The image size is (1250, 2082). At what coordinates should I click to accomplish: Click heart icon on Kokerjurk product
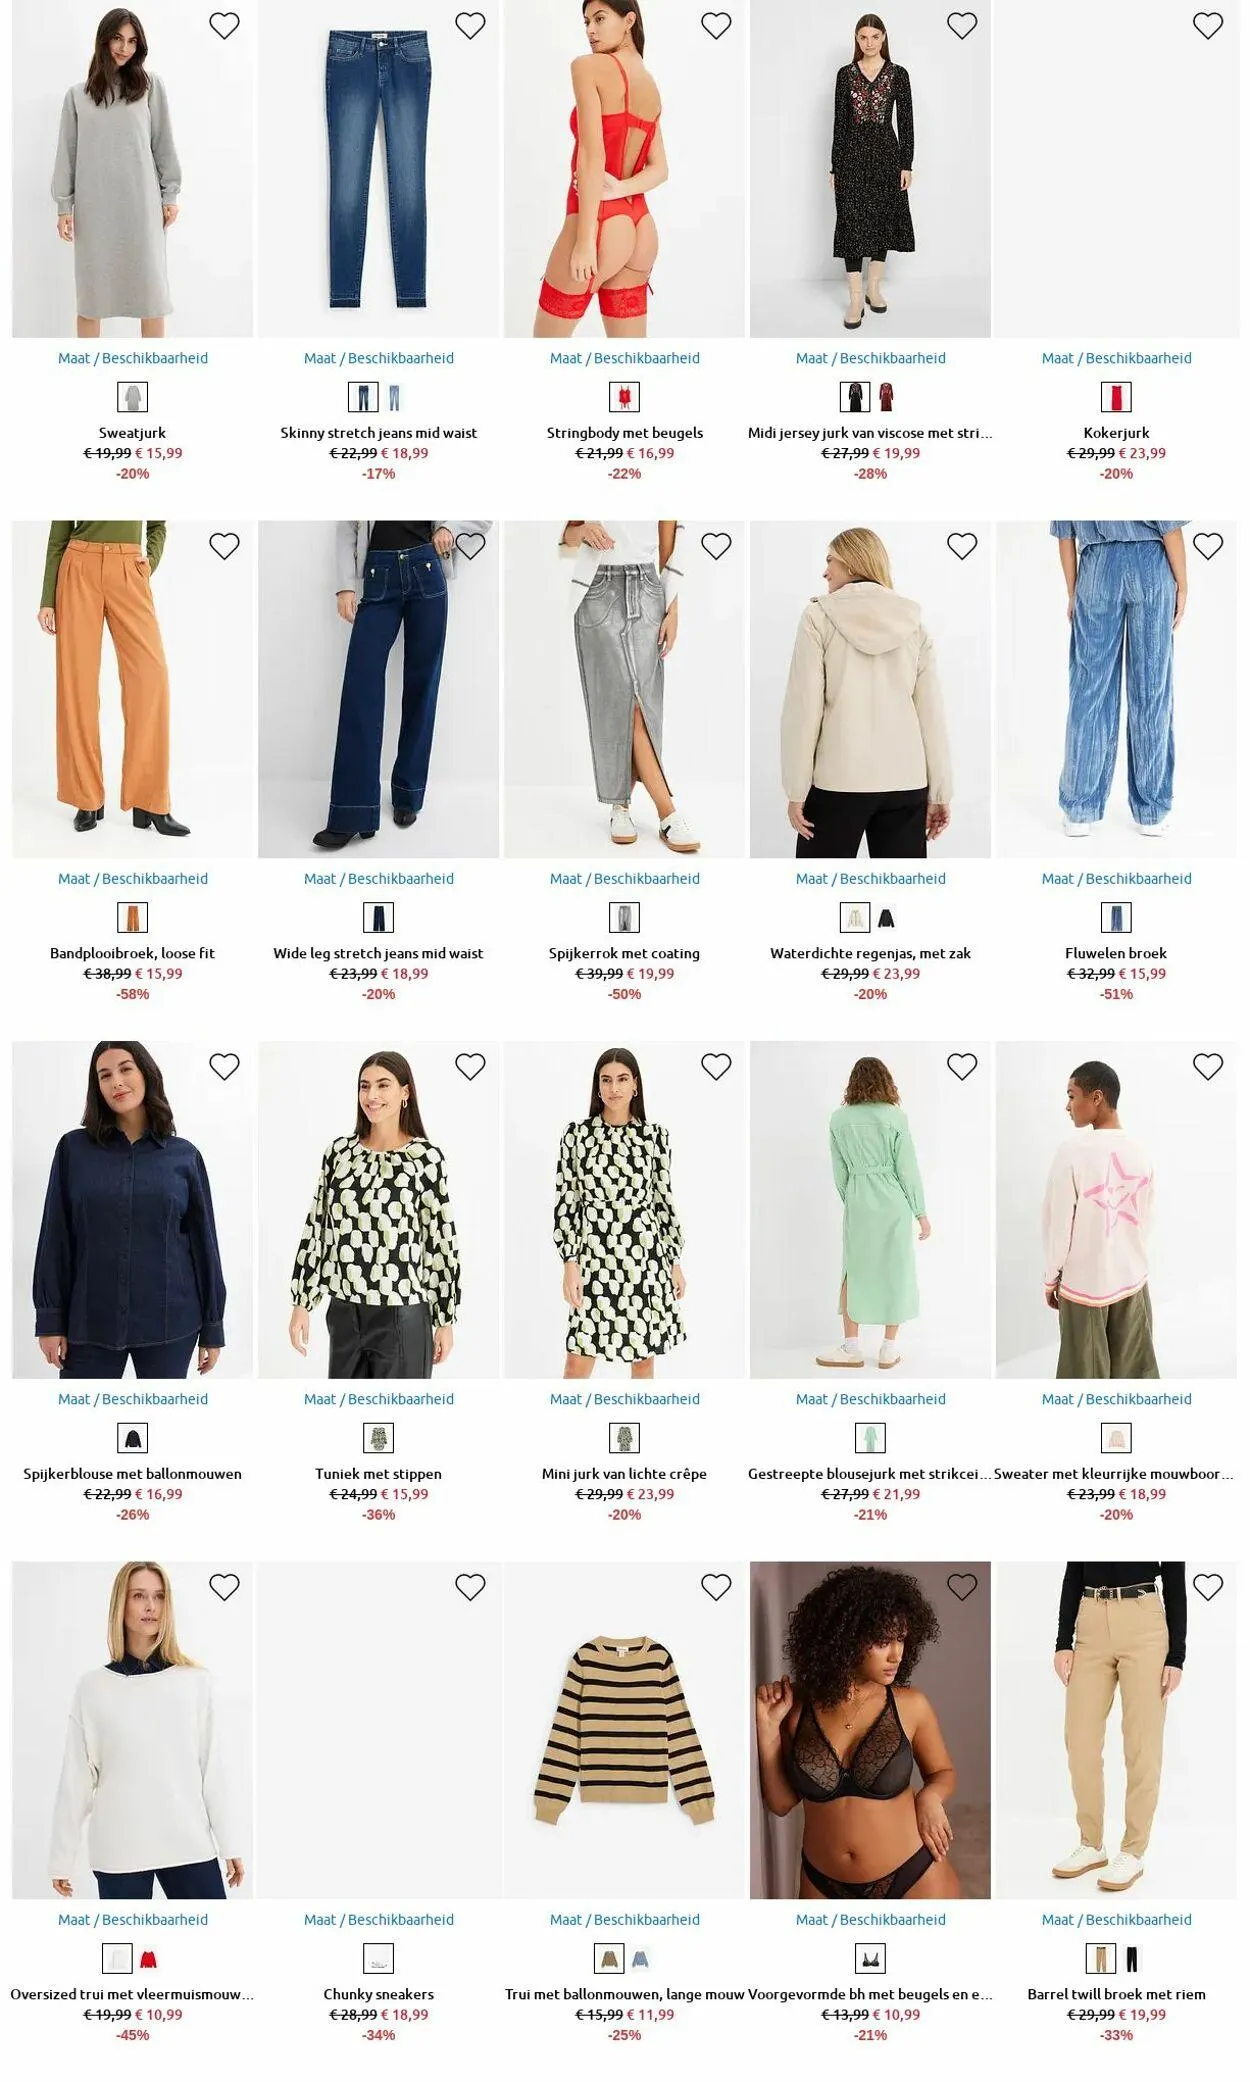tap(1208, 26)
